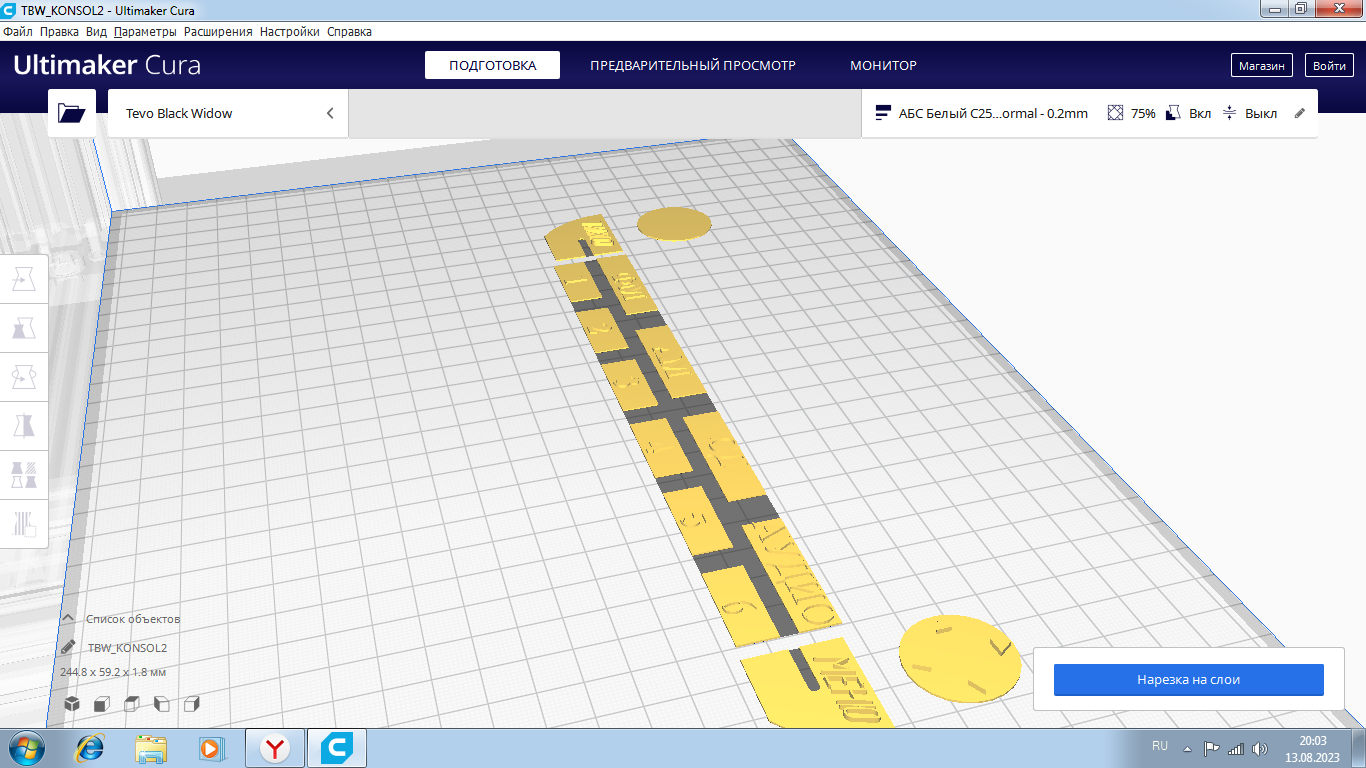1366x768 pixels.
Task: Click the dimensions text 244.8 x 59.2 x 1.8 мм
Action: 113,672
